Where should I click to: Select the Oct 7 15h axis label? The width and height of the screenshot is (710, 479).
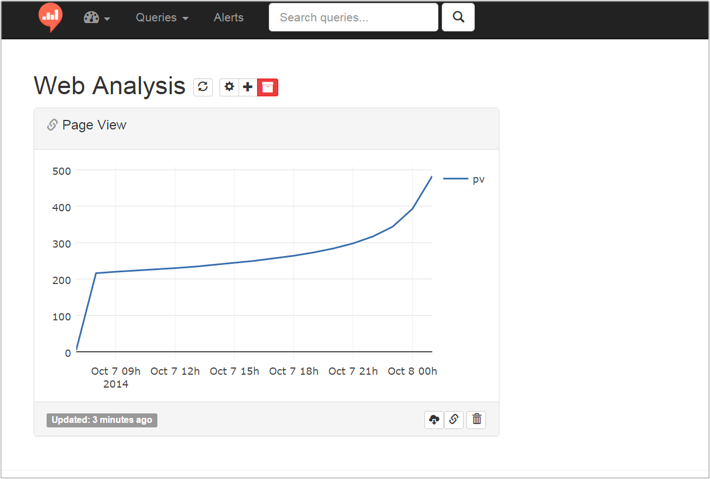pos(235,372)
